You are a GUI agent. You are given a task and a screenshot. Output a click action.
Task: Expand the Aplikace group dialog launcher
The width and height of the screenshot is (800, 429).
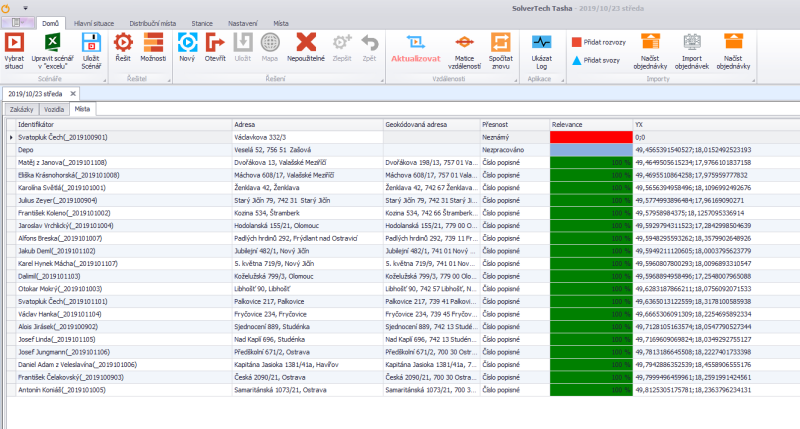coord(562,80)
